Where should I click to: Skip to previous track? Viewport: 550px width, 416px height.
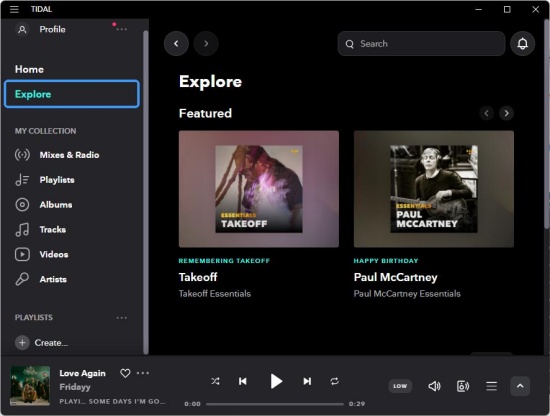pyautogui.click(x=242, y=381)
